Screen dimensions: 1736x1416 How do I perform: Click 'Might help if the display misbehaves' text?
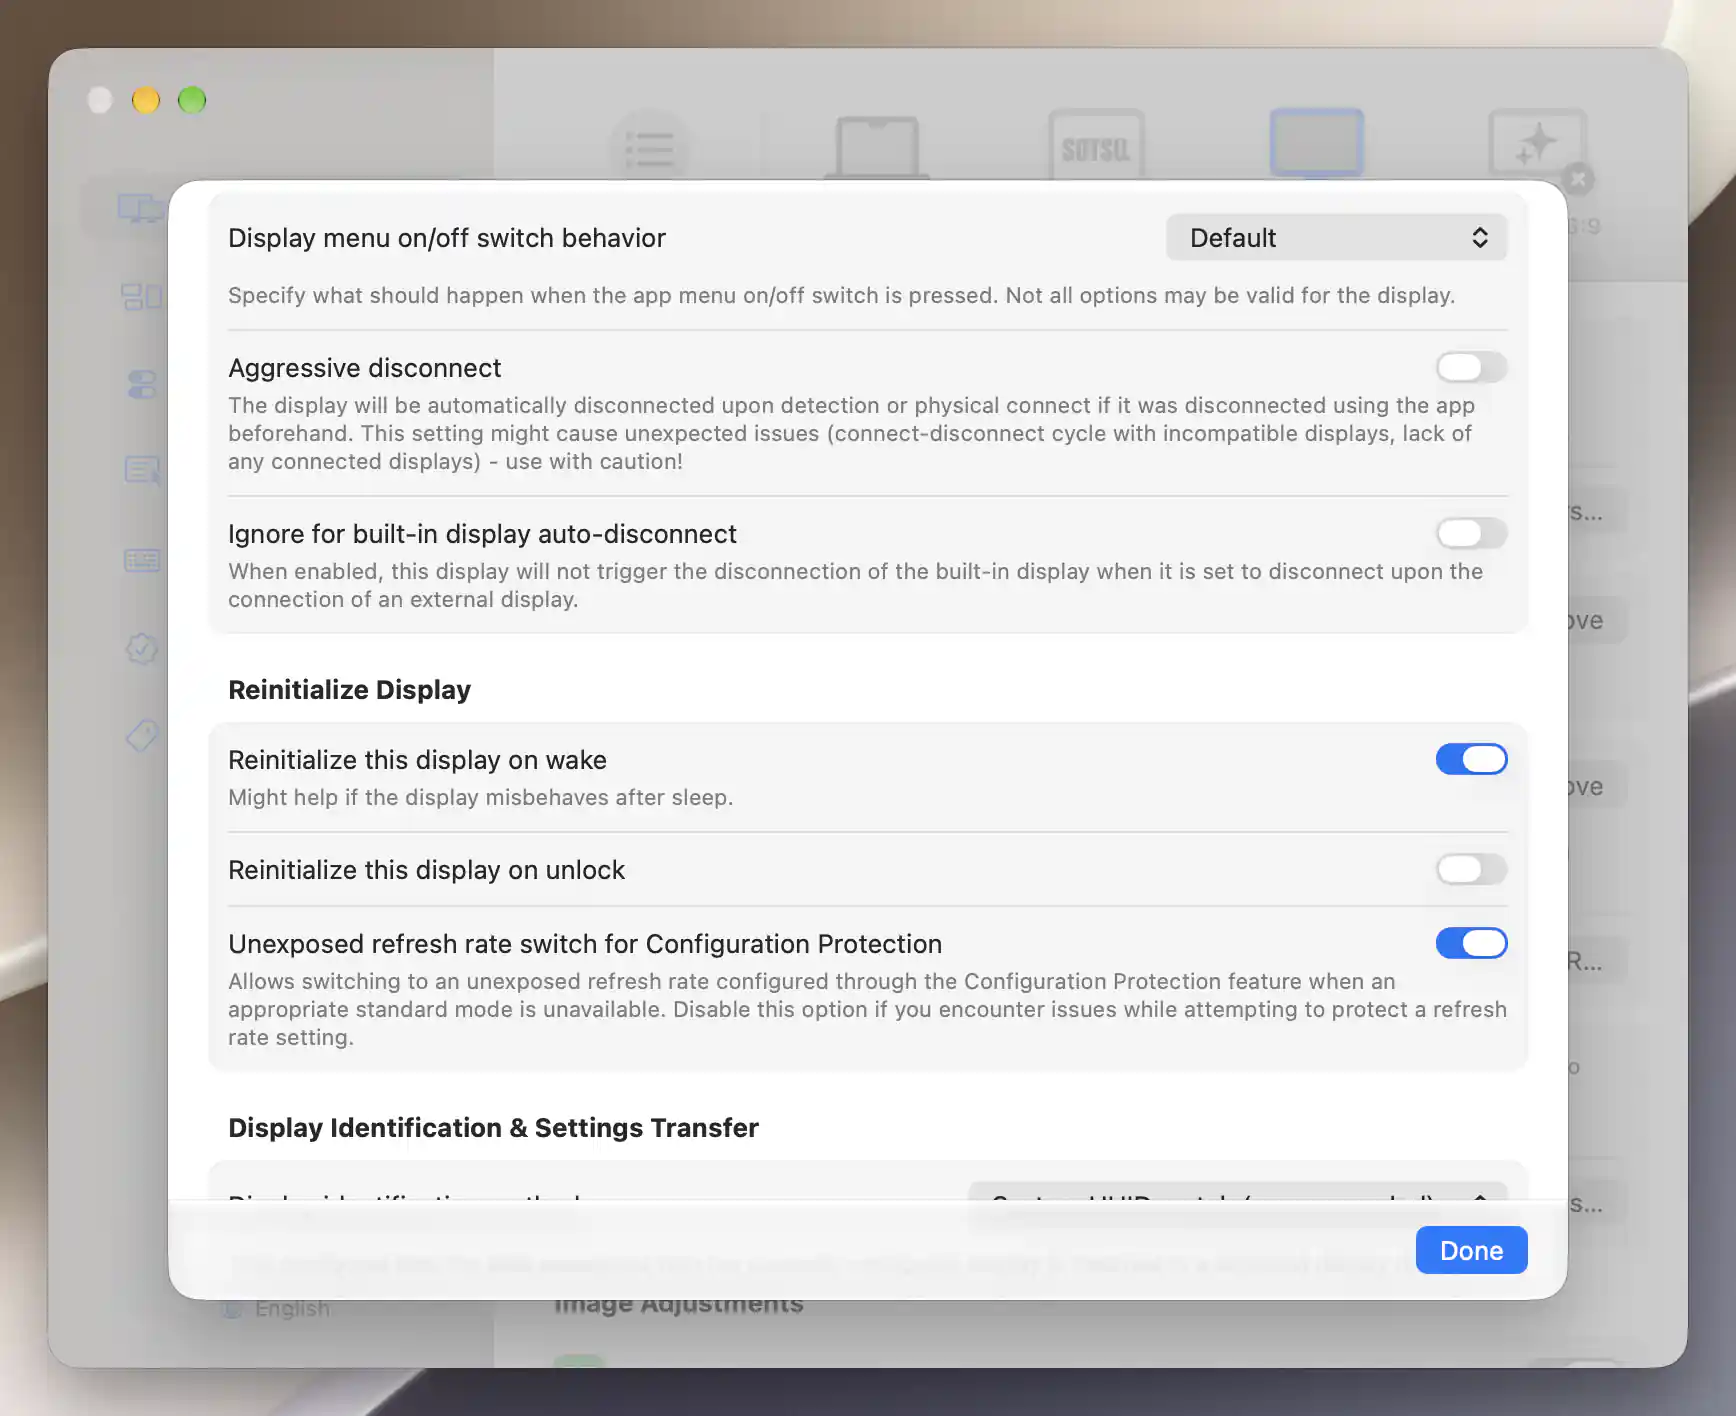480,797
